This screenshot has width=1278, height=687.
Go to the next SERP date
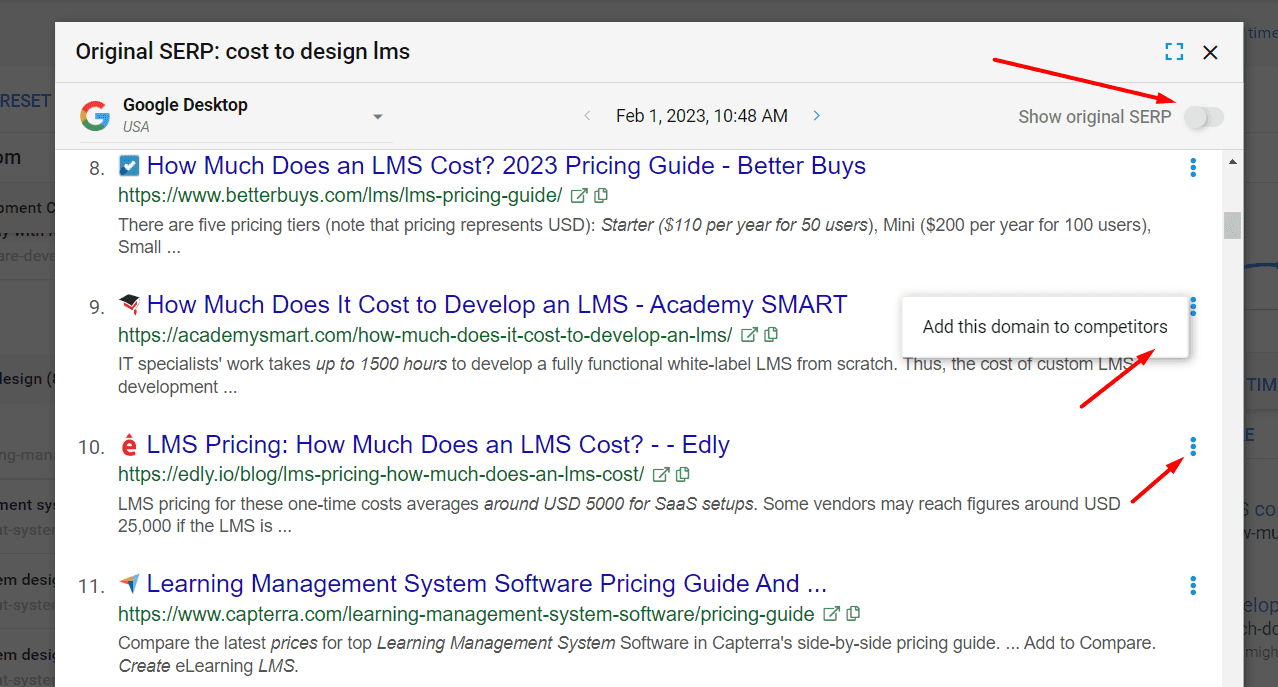coord(817,116)
